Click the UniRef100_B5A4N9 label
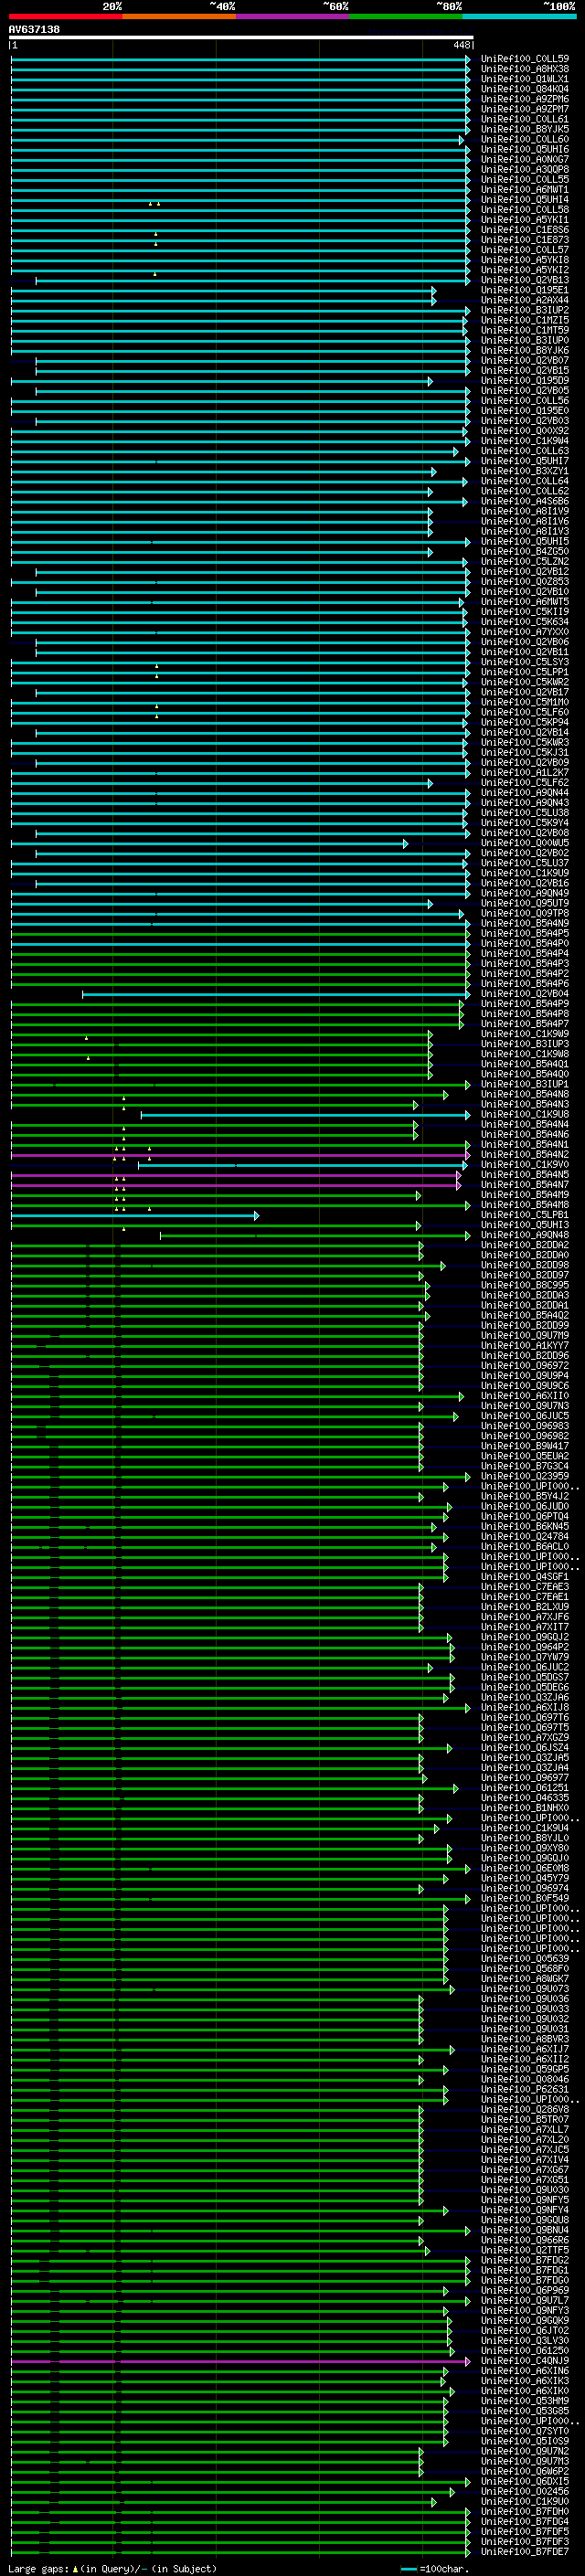This screenshot has width=585, height=2576. pyautogui.click(x=524, y=924)
